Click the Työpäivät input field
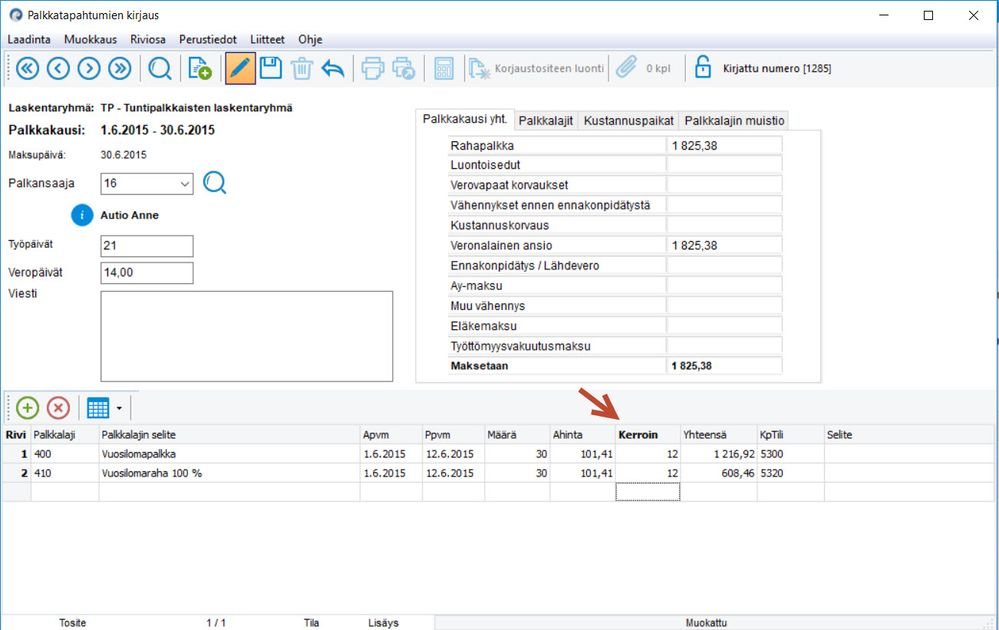 147,246
